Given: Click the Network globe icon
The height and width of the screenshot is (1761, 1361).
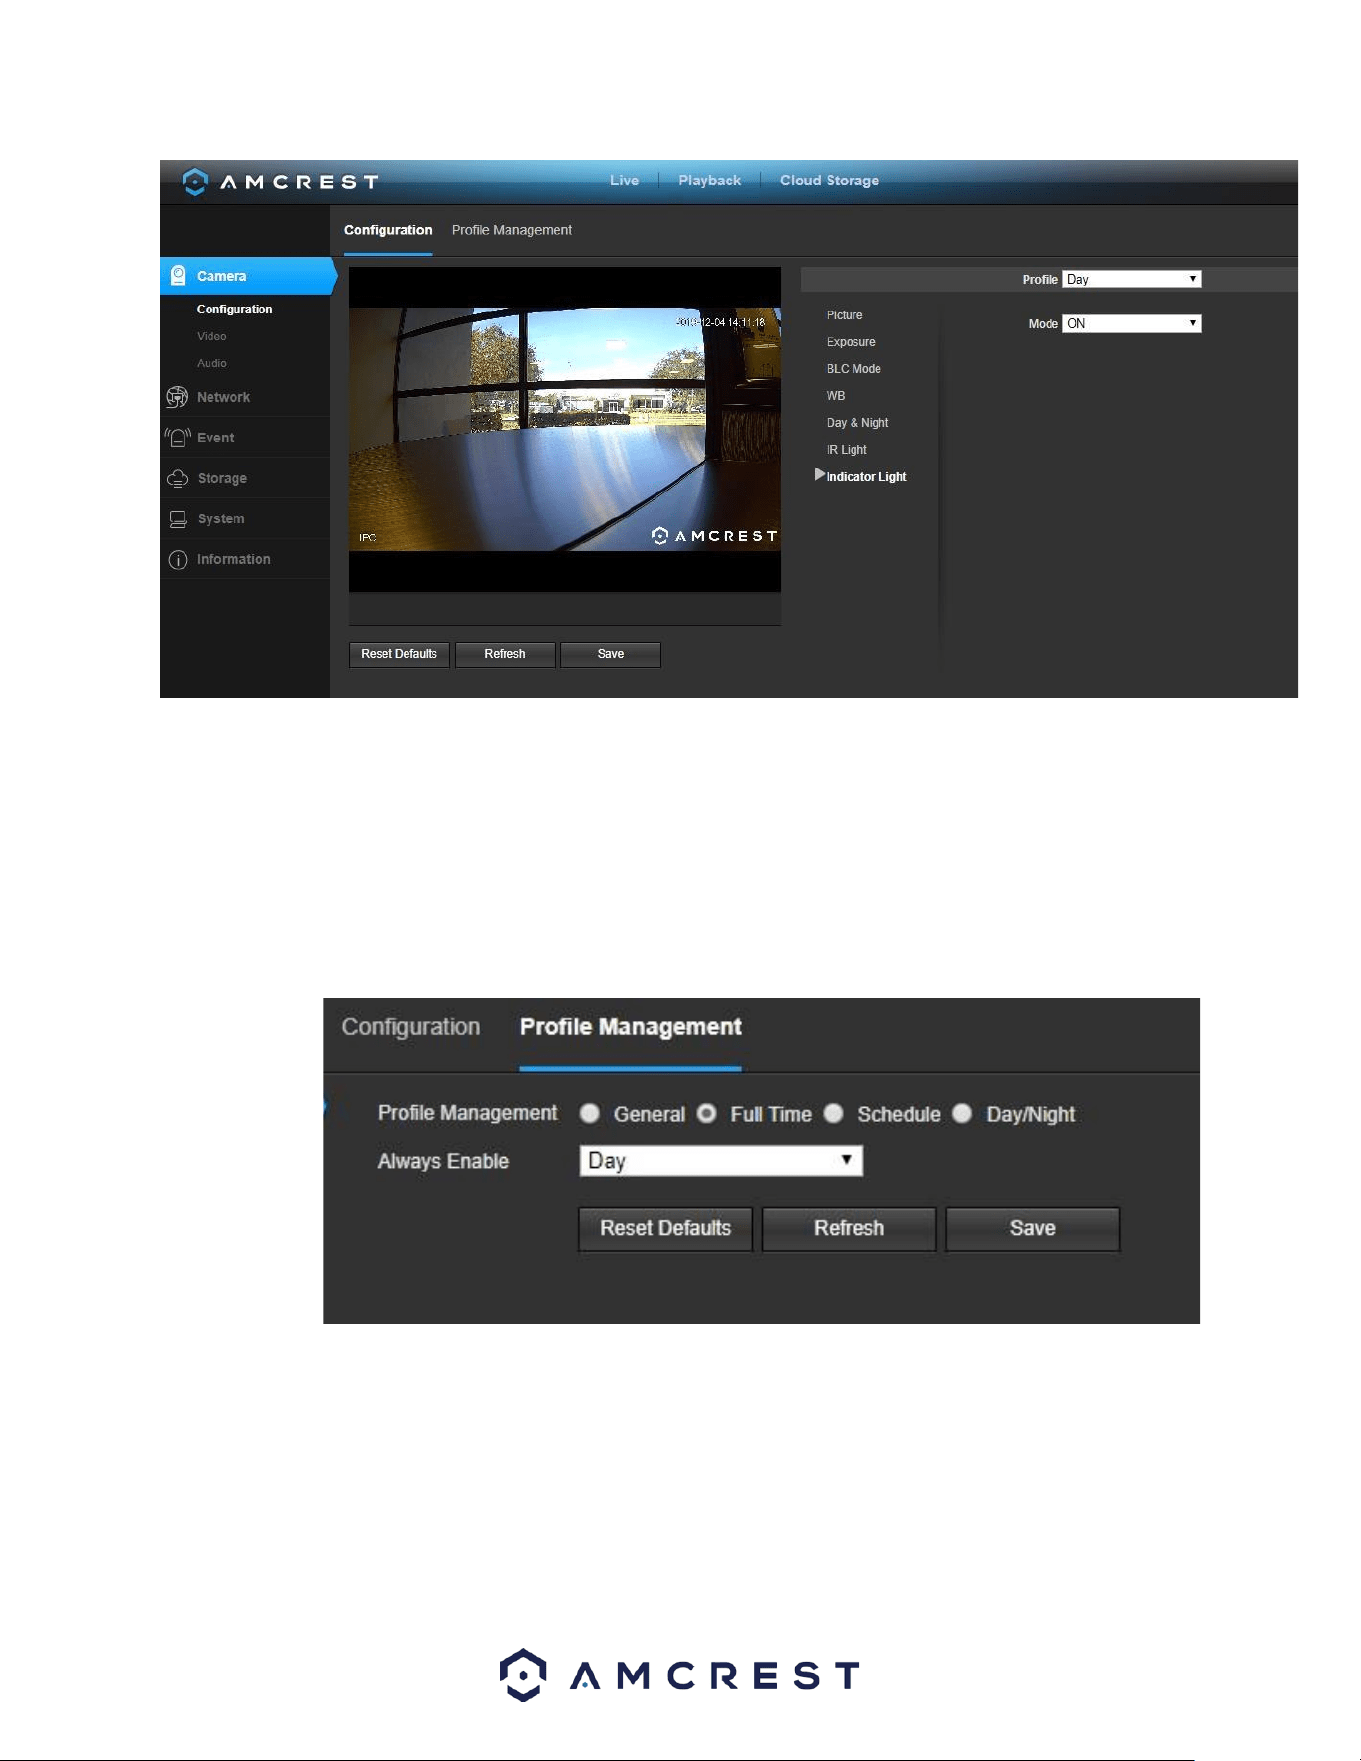Looking at the screenshot, I should tap(177, 397).
